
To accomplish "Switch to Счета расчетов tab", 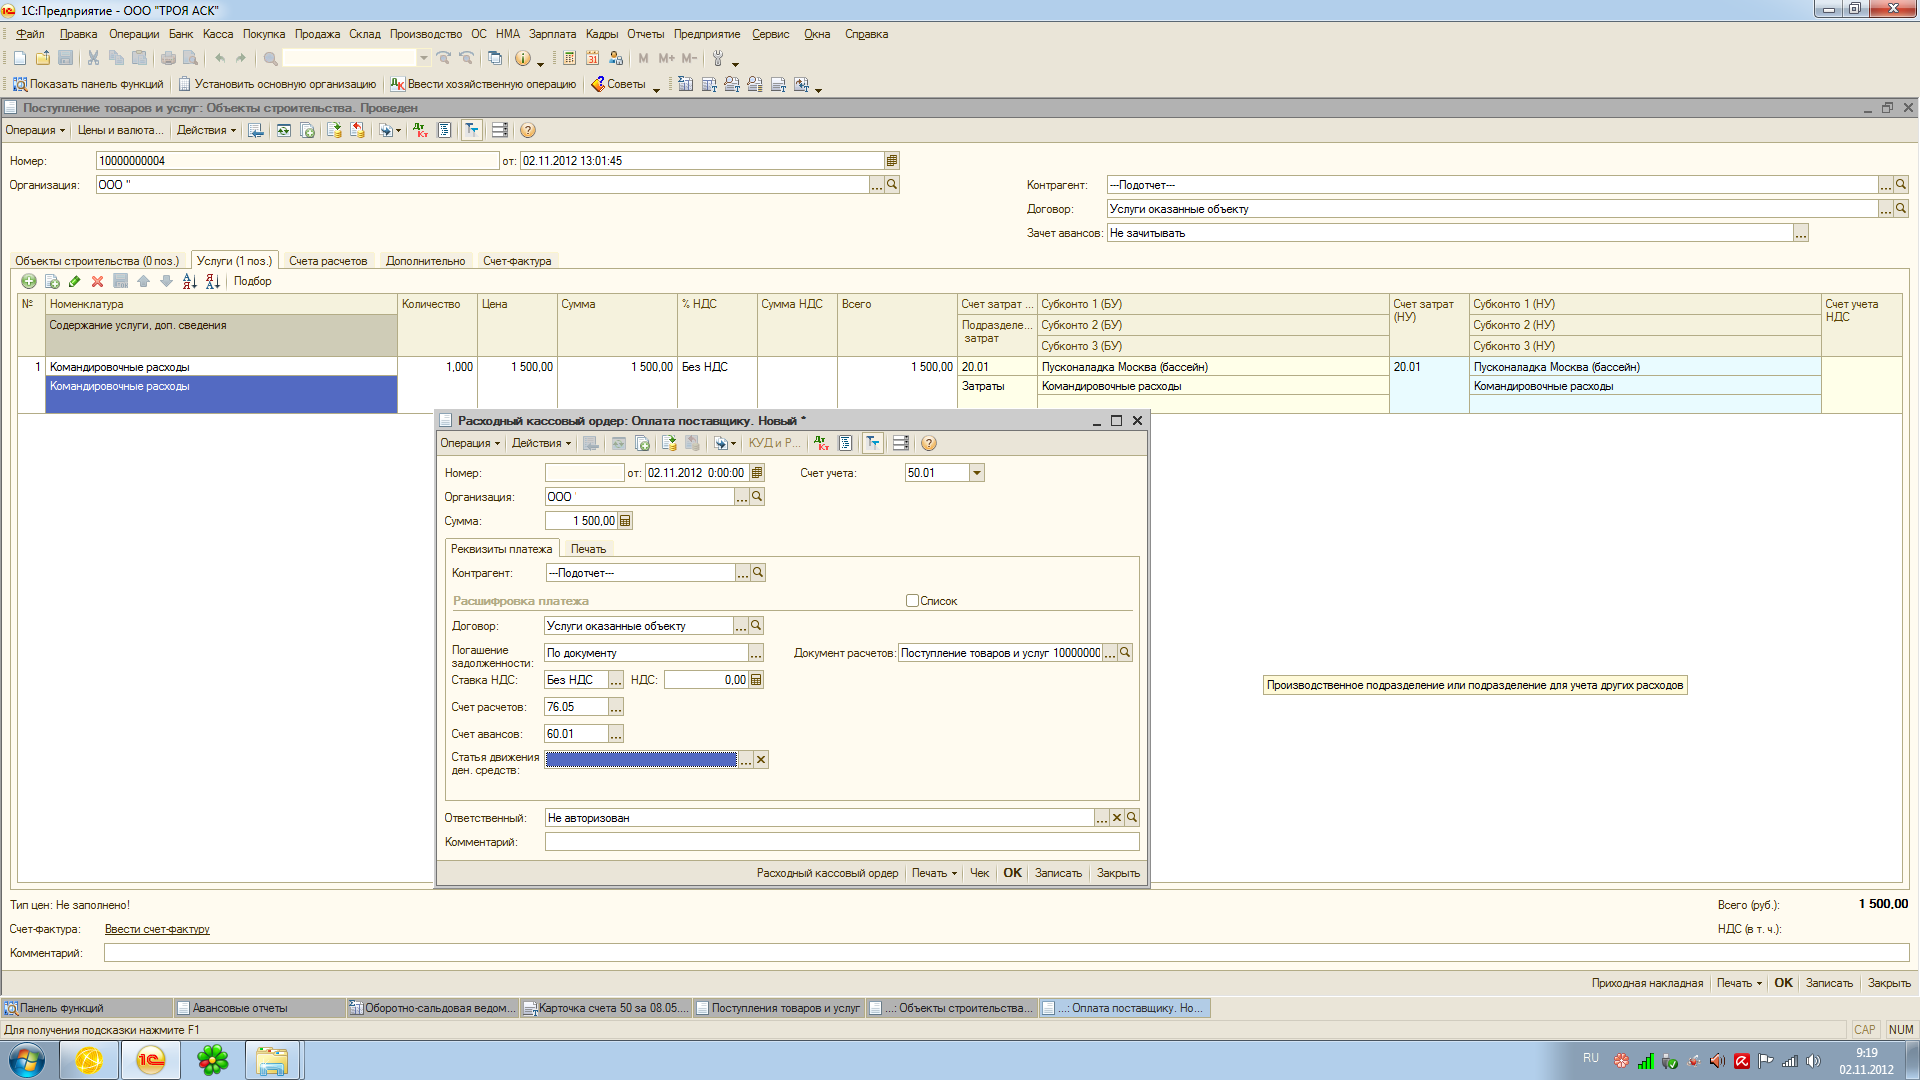I will [328, 261].
